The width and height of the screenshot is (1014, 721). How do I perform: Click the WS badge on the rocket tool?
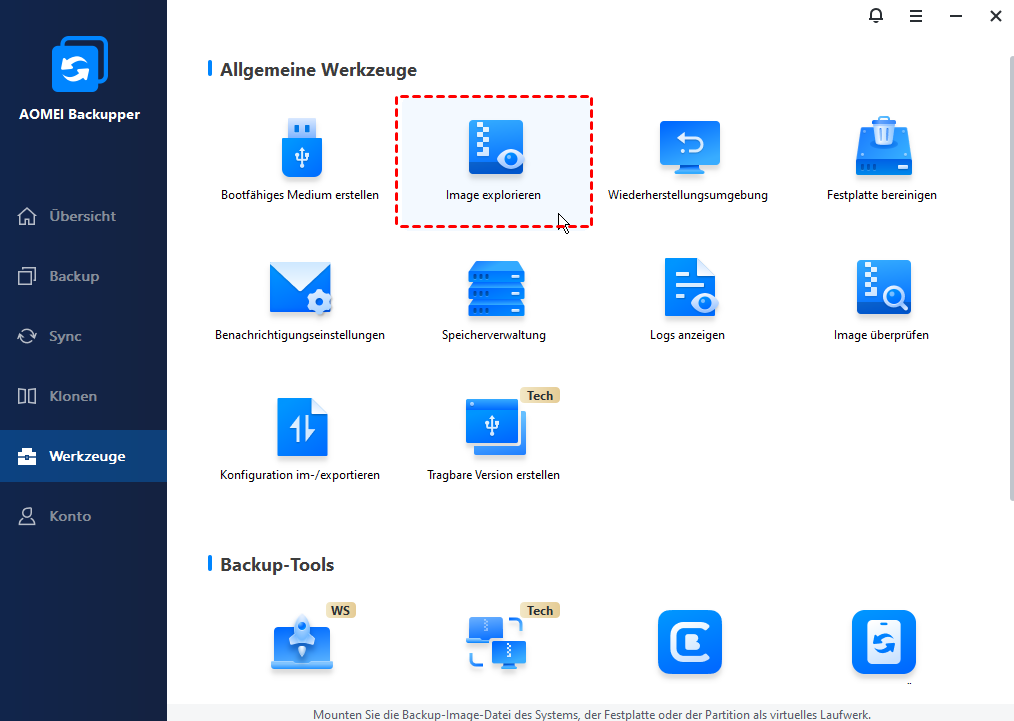[341, 610]
